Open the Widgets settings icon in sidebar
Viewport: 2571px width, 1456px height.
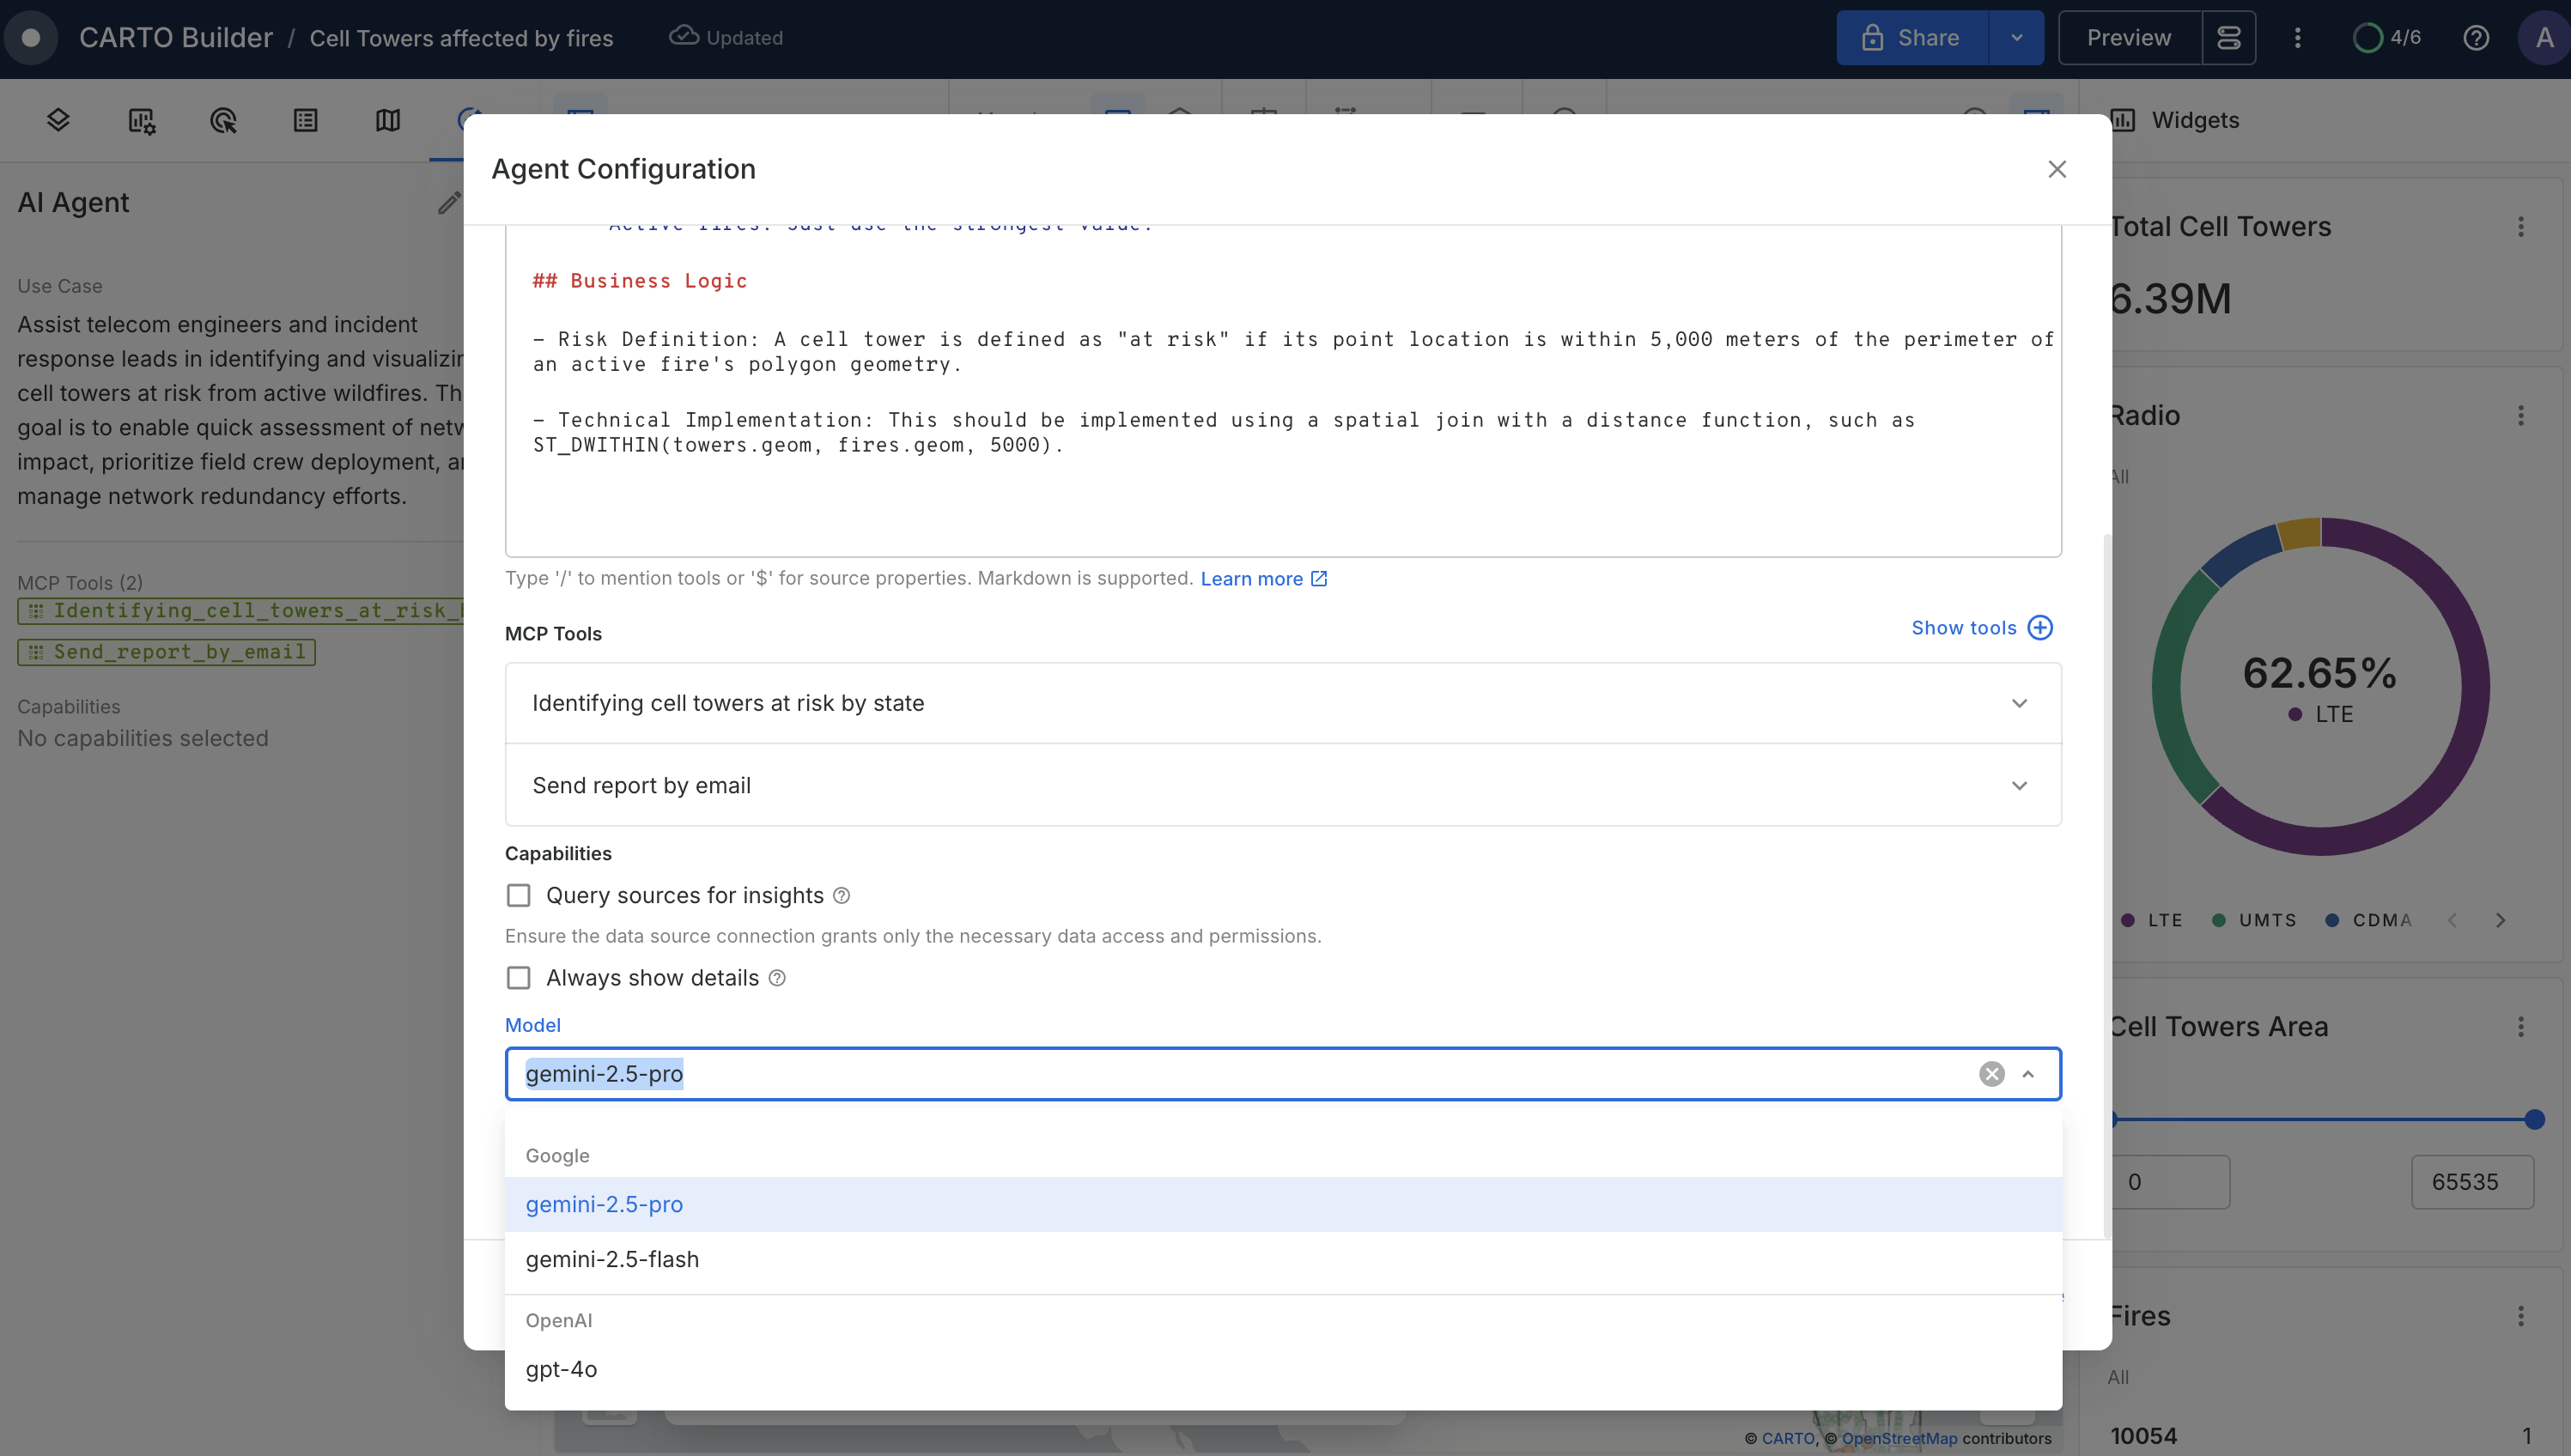tap(141, 120)
